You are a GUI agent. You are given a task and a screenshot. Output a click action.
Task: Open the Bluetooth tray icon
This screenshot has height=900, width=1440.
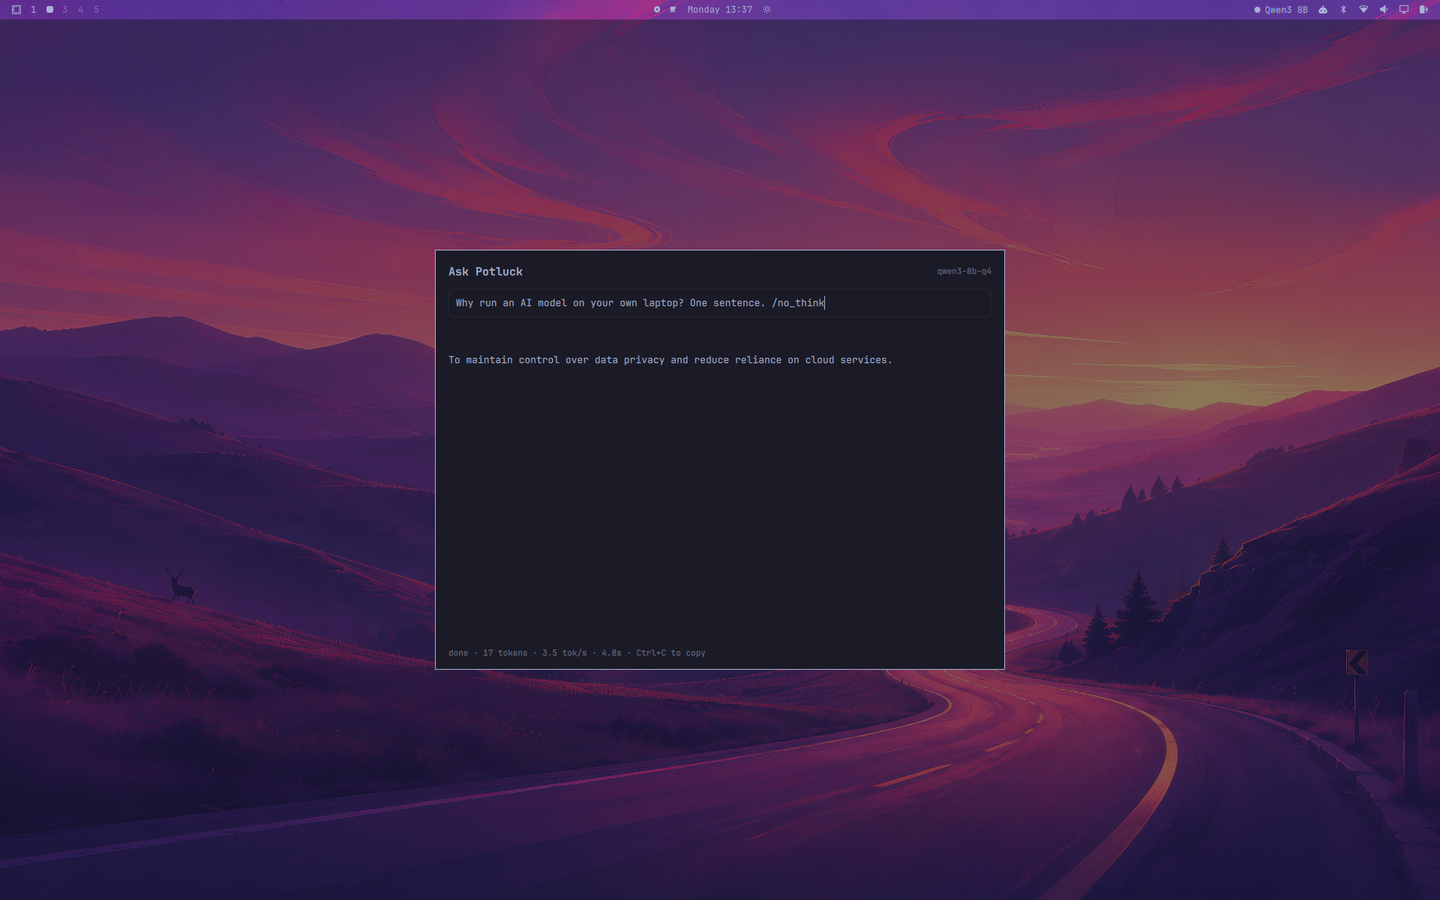(x=1343, y=9)
